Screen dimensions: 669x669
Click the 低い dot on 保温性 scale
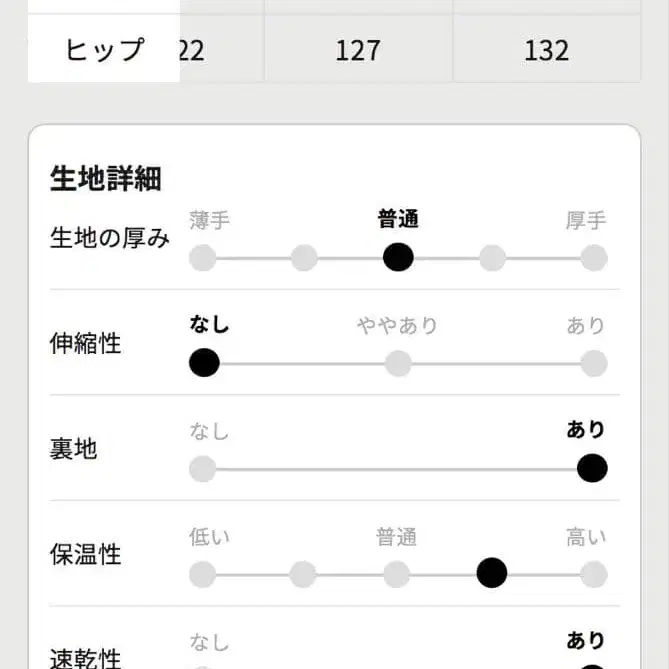pos(203,574)
